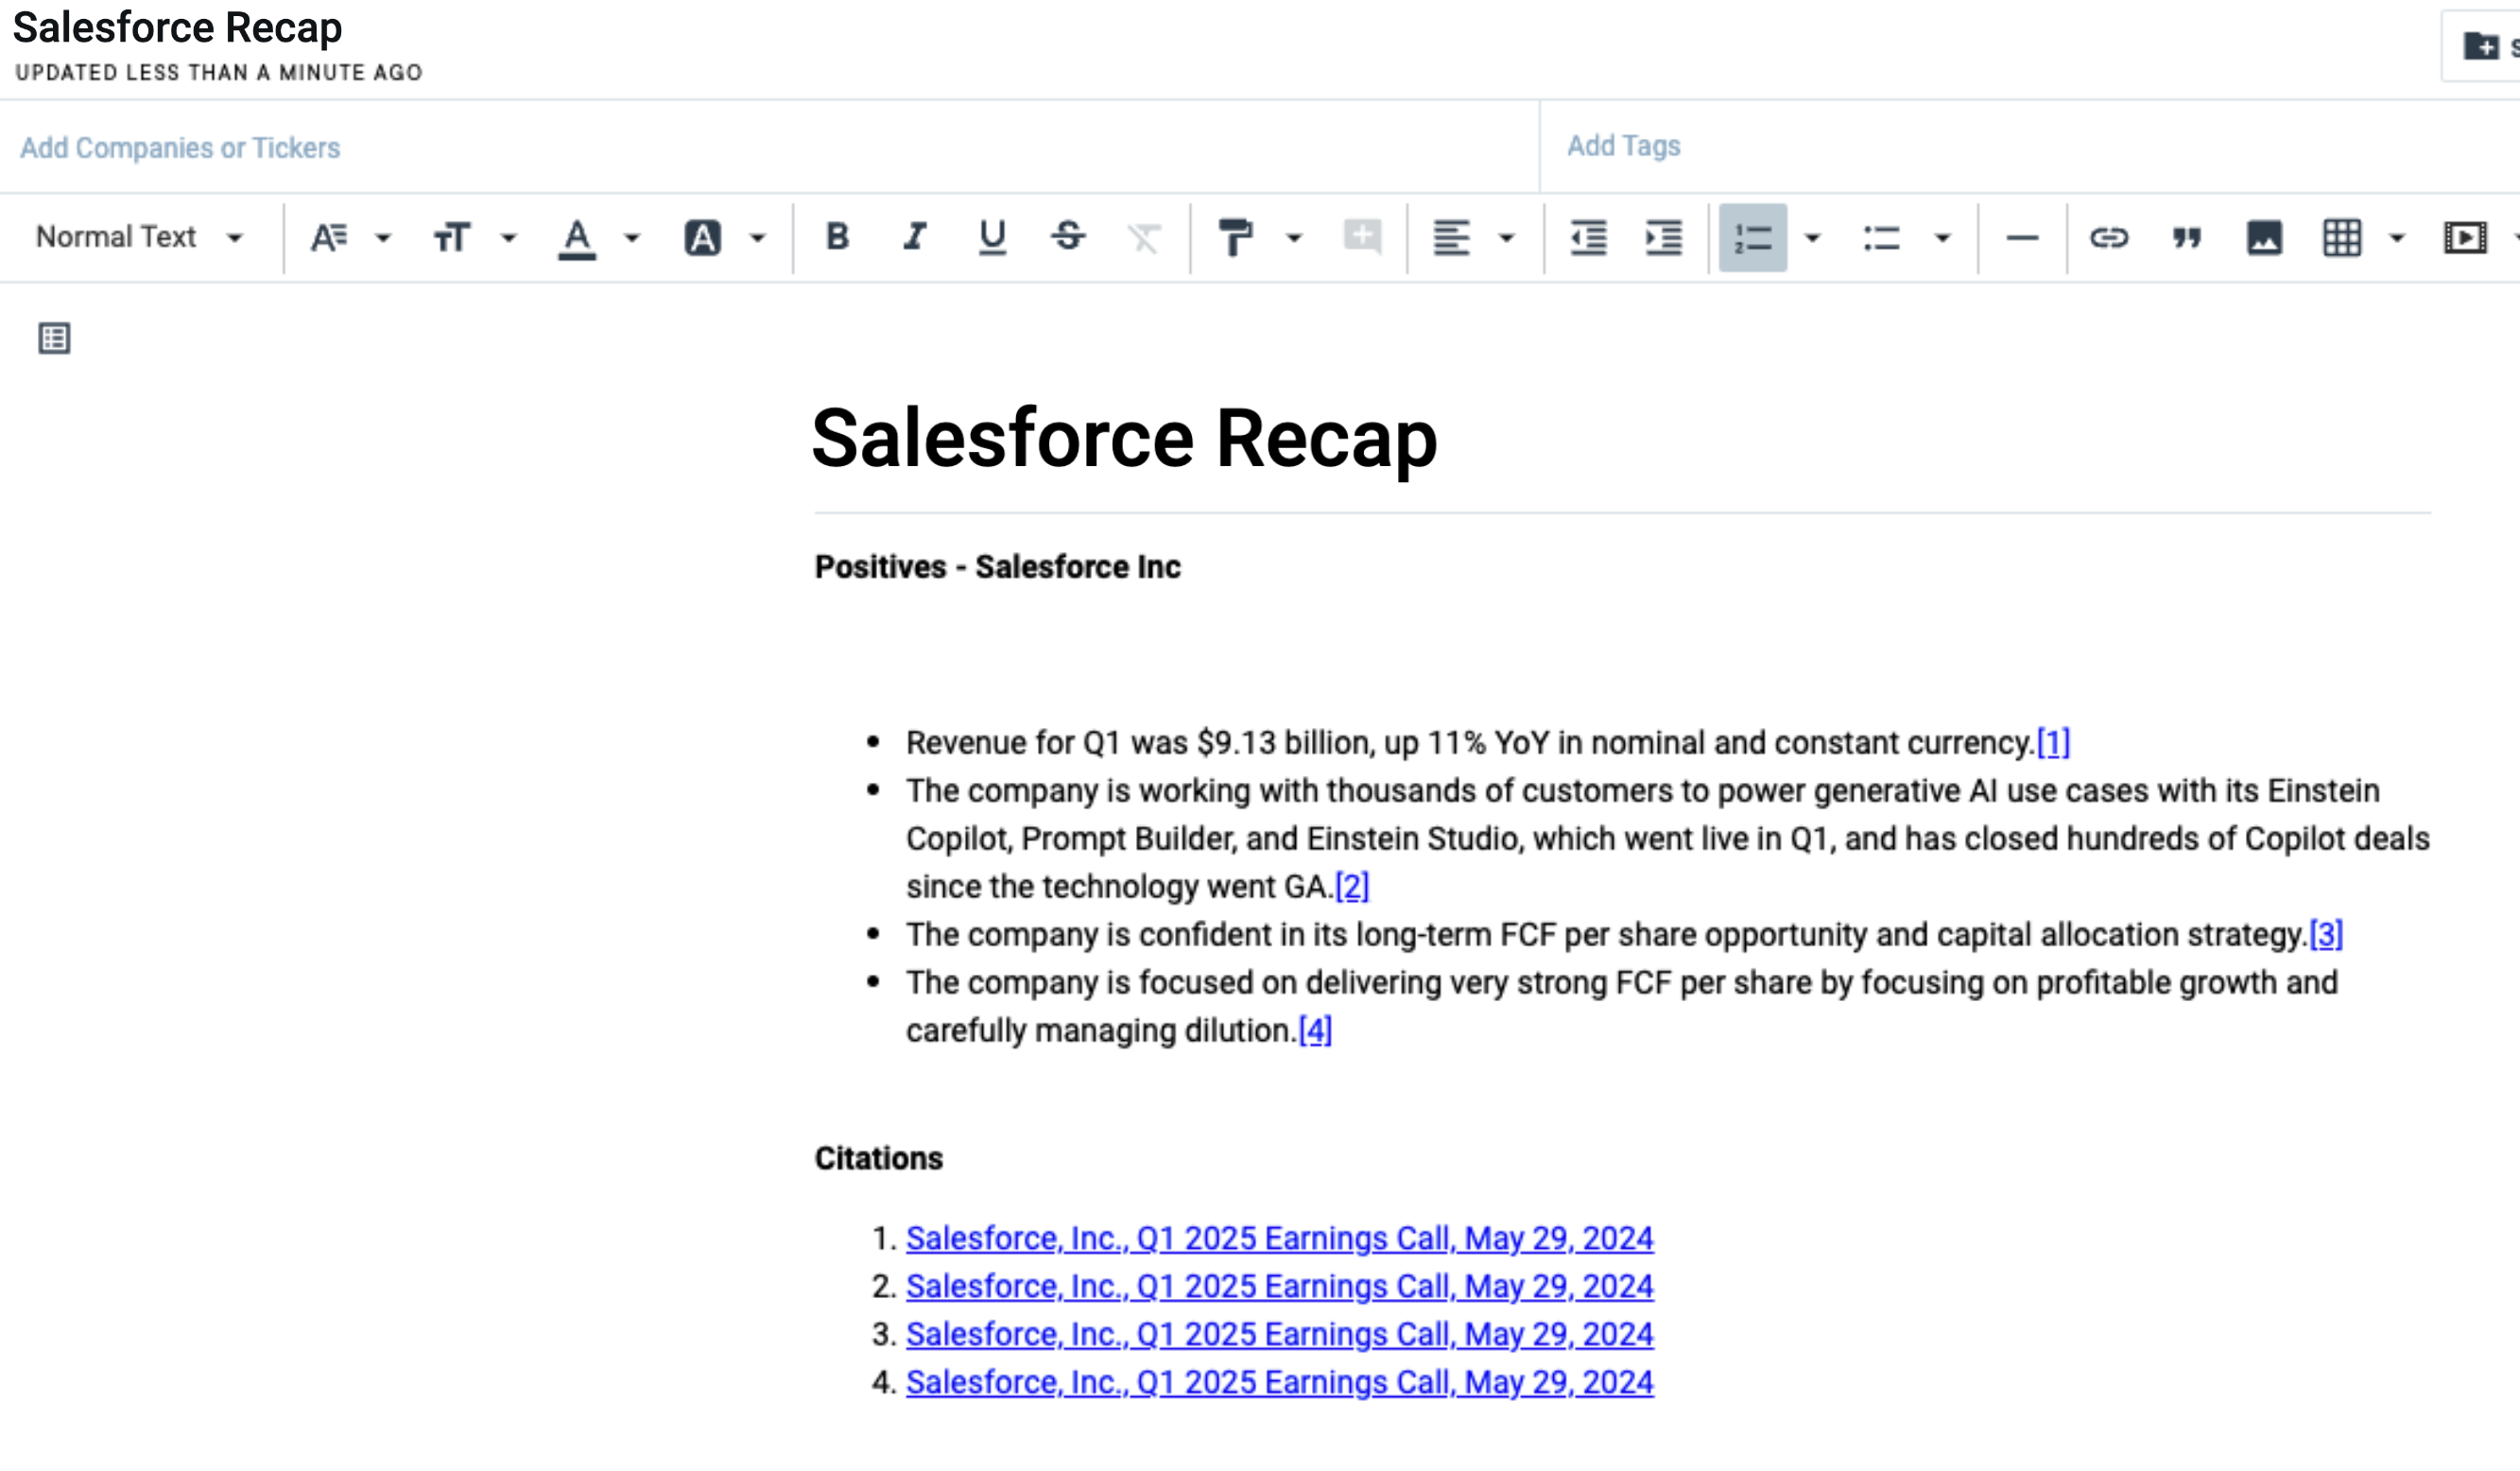The height and width of the screenshot is (1471, 2520).
Task: Click the insert image icon
Action: tap(2264, 238)
